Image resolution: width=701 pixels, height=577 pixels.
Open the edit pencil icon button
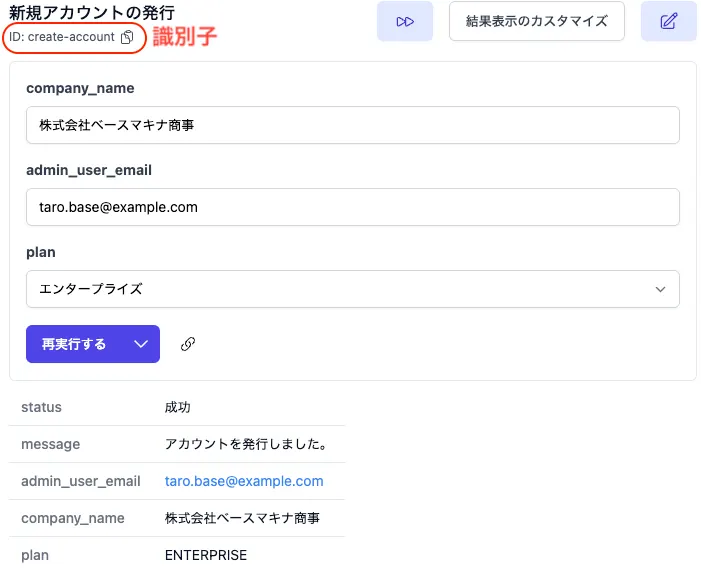tap(669, 21)
